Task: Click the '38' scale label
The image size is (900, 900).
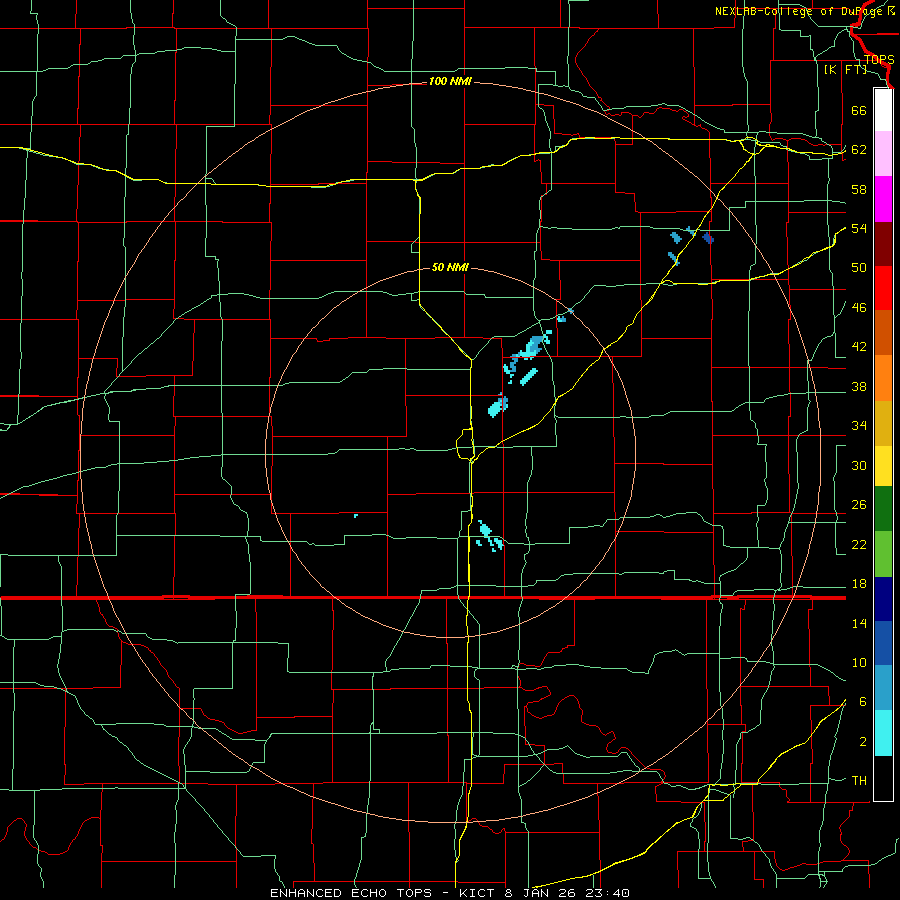Action: point(859,387)
